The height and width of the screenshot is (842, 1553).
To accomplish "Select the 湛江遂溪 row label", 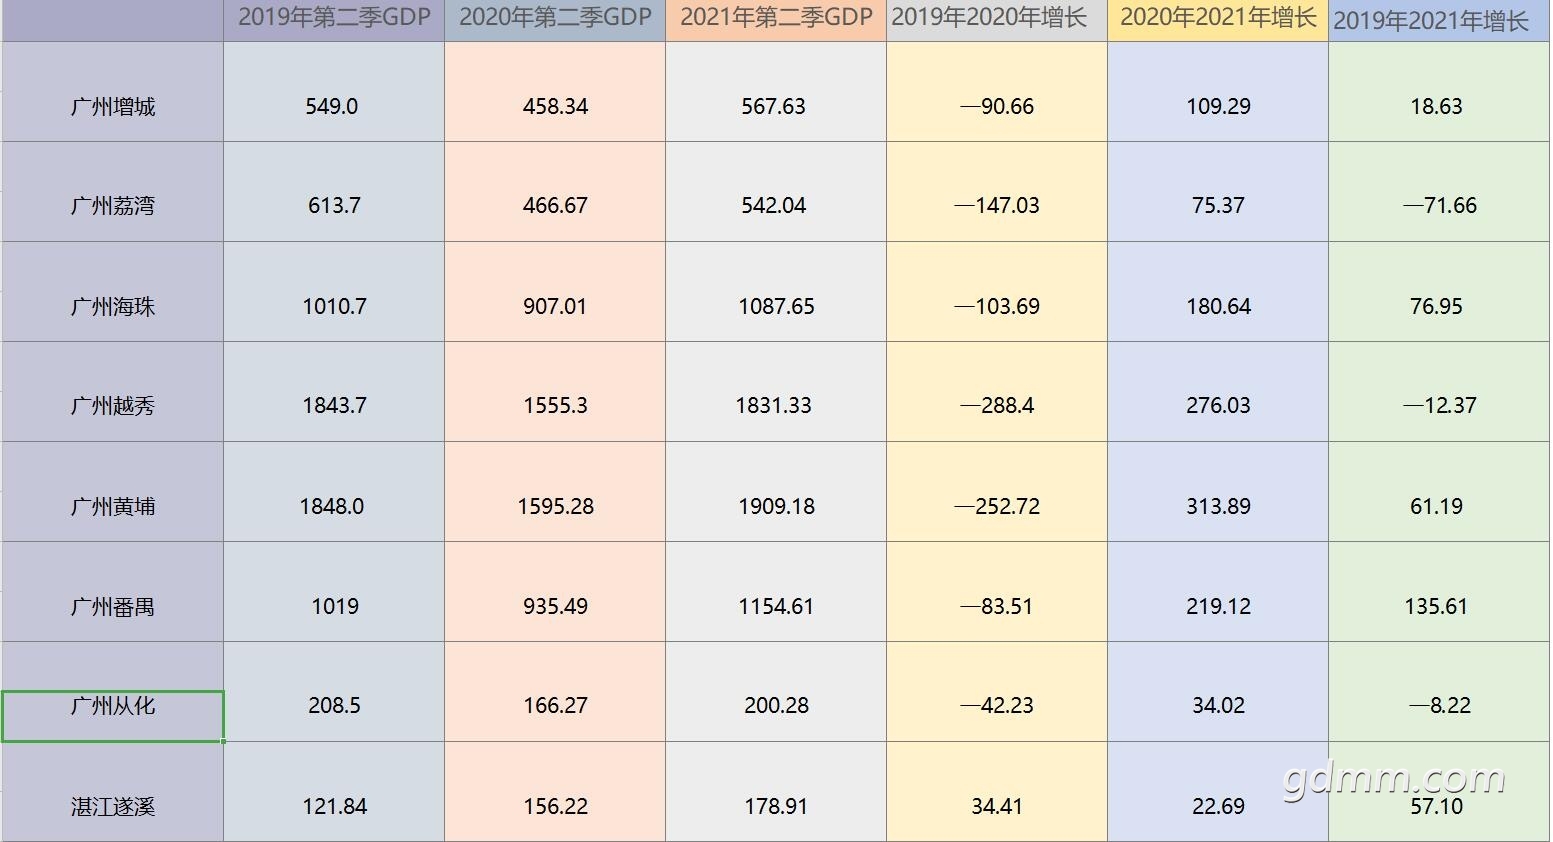I will (x=112, y=792).
